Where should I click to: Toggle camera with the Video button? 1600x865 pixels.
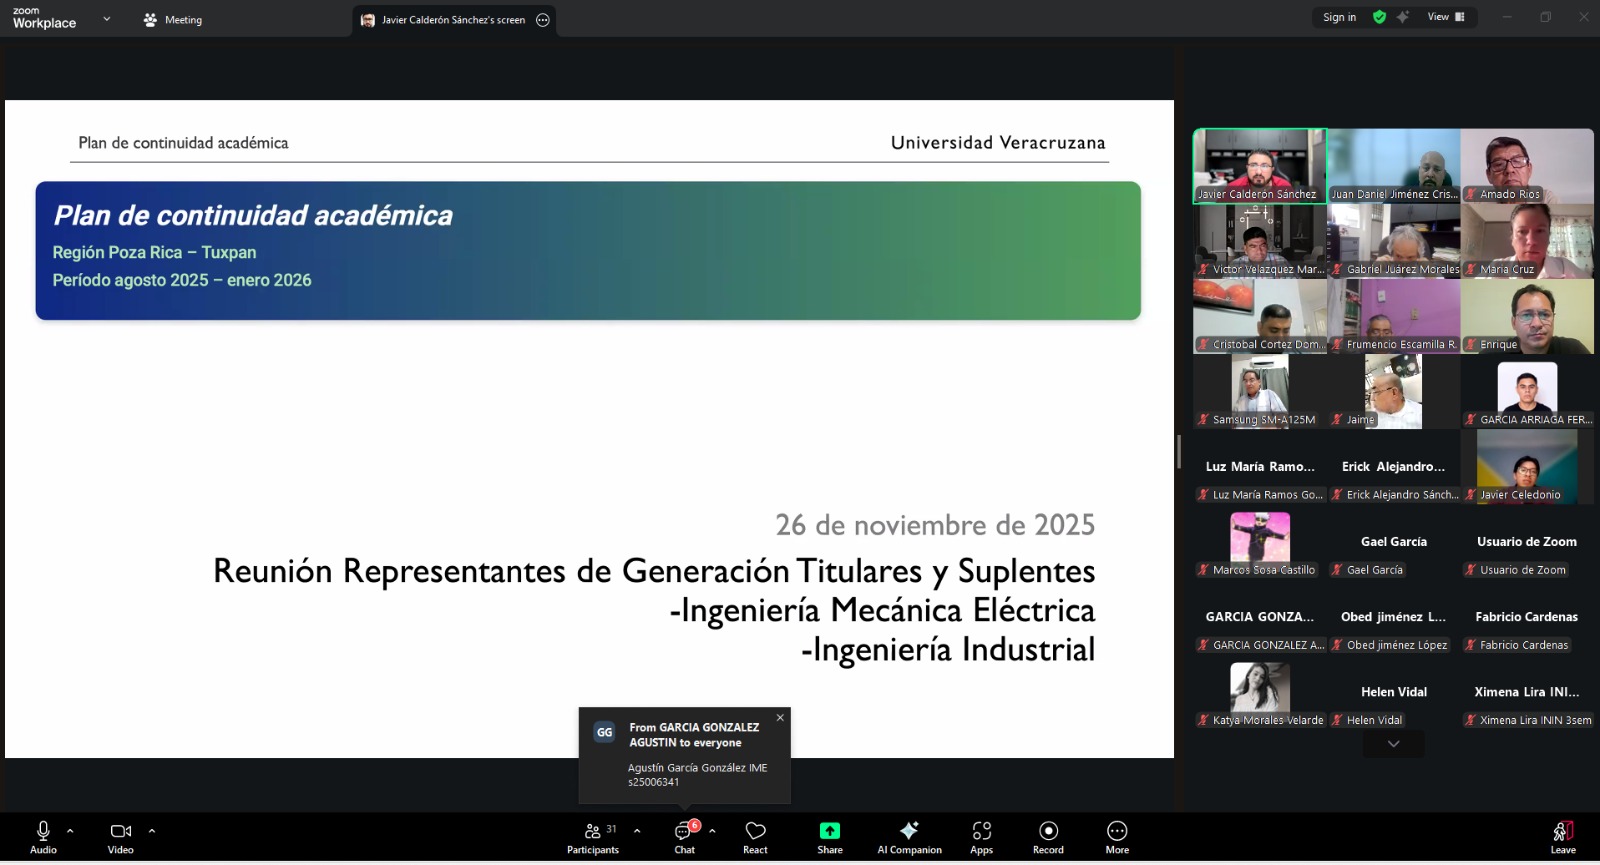coord(121,837)
